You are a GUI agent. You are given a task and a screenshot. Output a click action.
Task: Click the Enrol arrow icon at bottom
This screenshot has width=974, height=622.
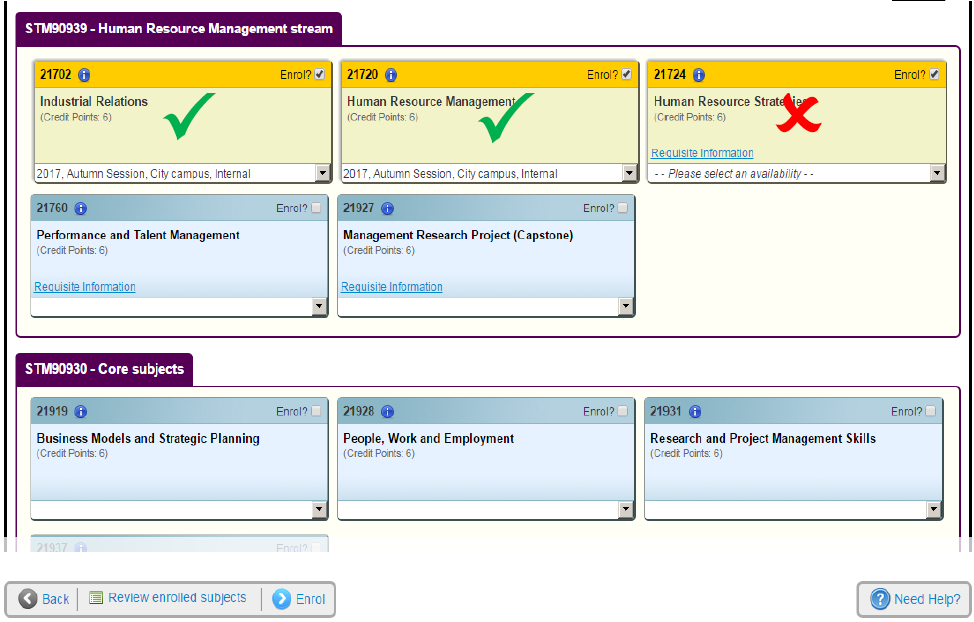281,599
